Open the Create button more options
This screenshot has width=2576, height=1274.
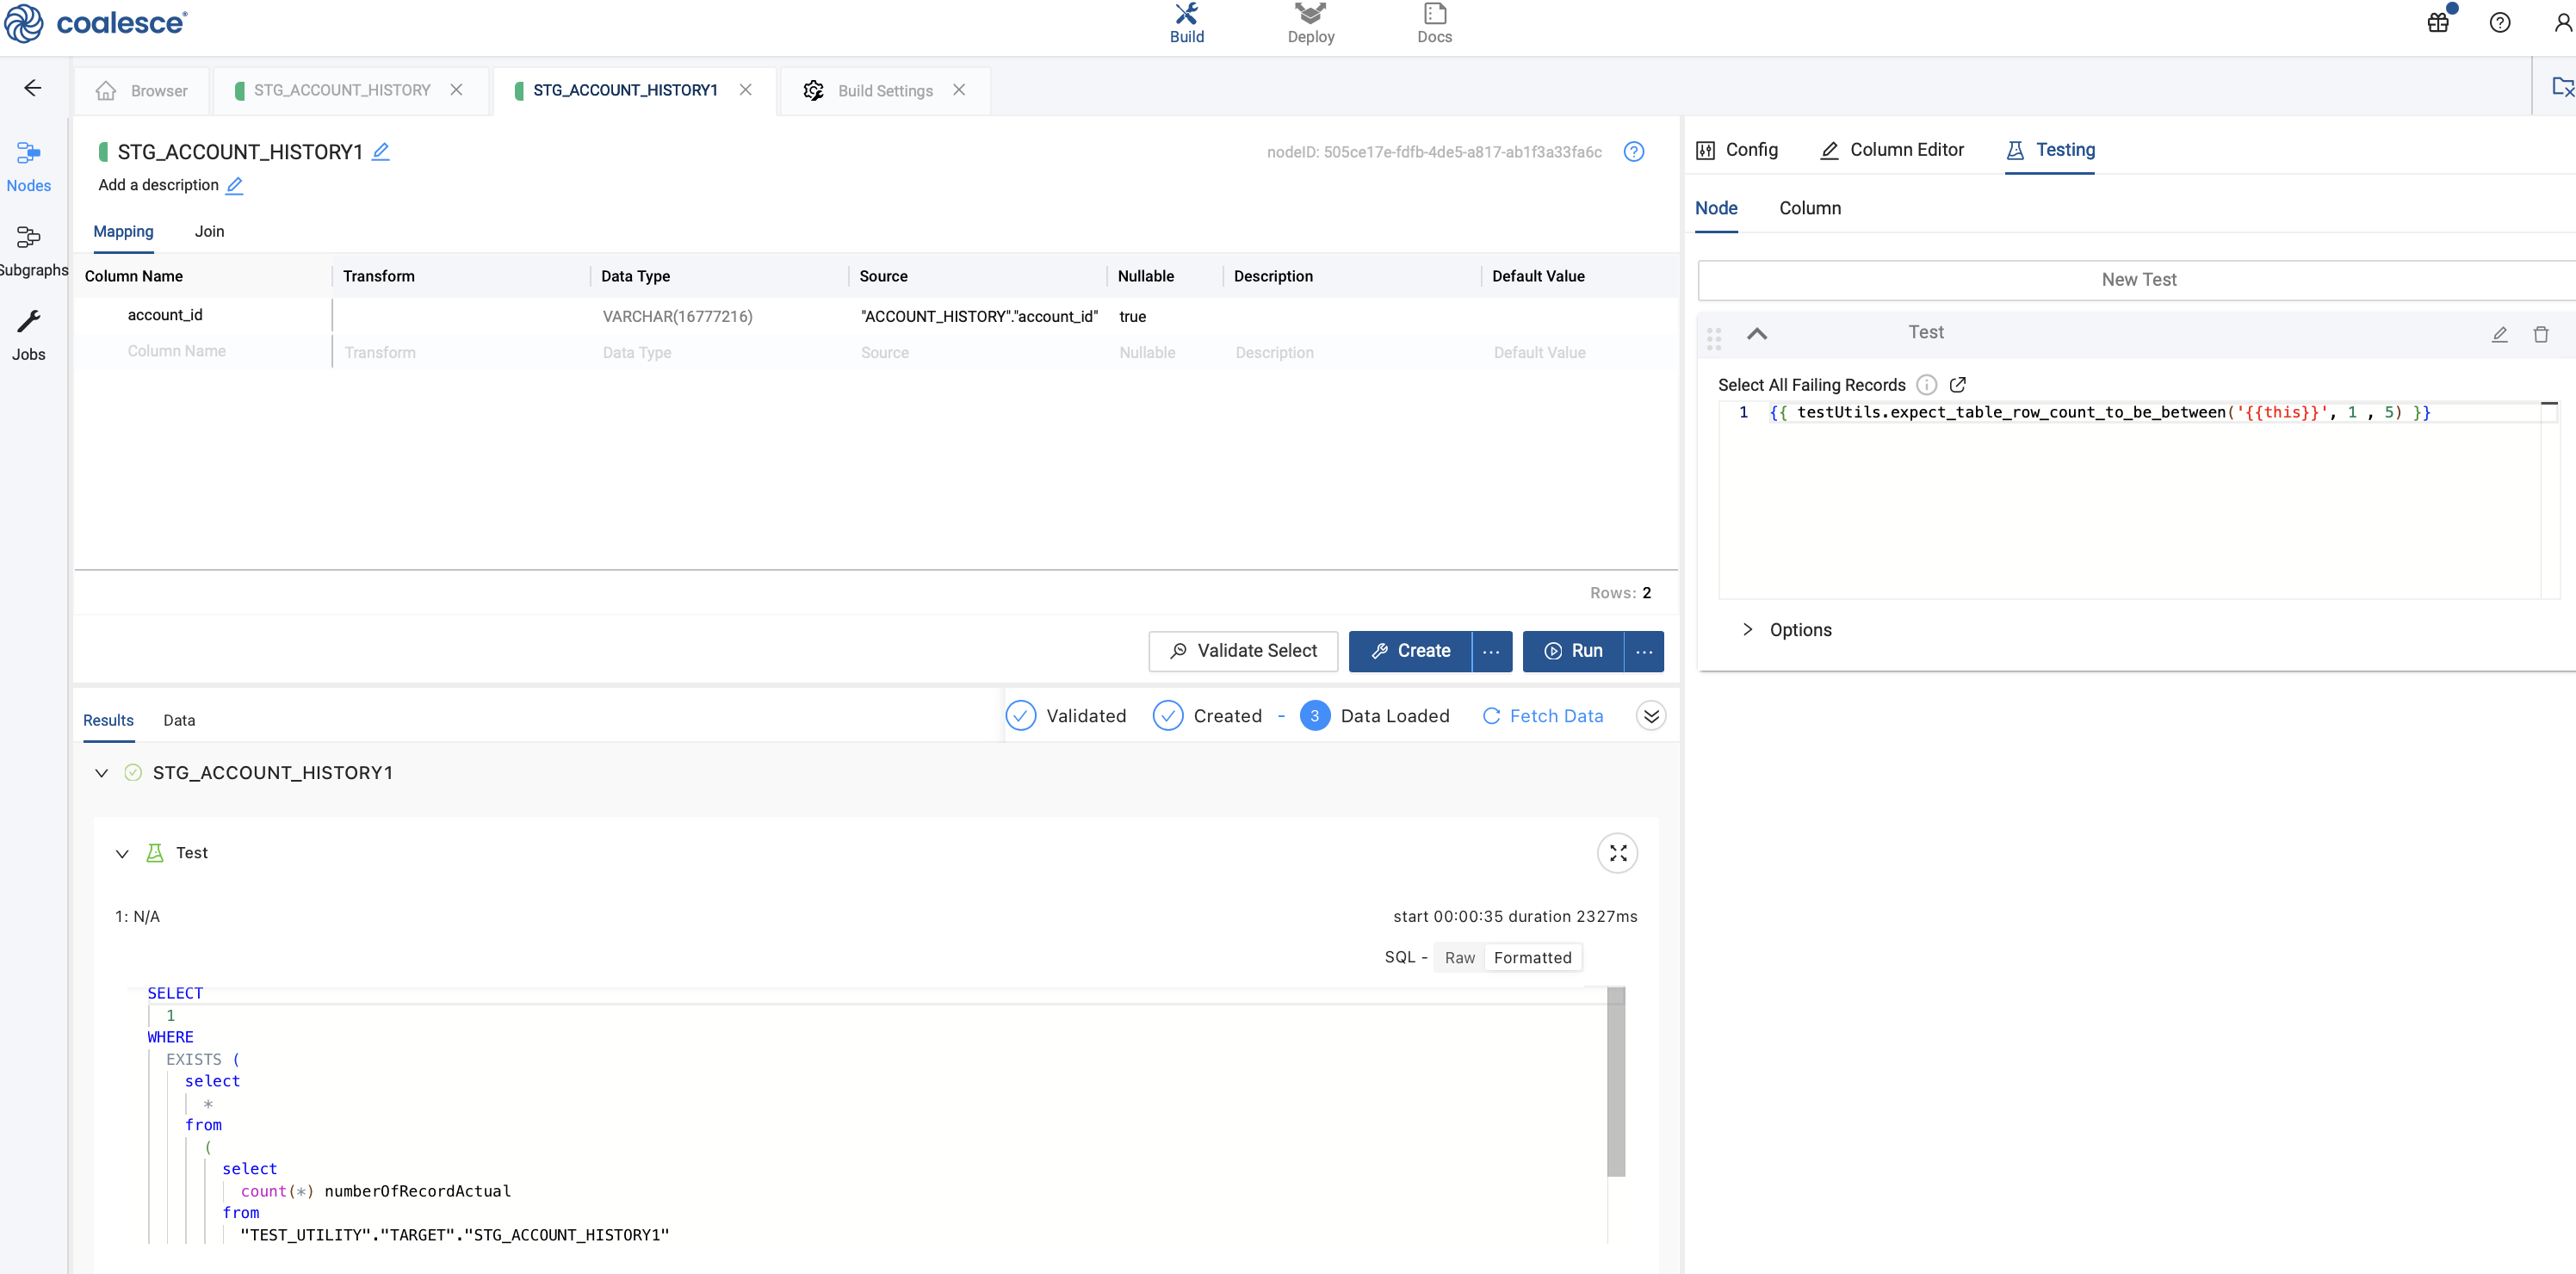point(1490,651)
